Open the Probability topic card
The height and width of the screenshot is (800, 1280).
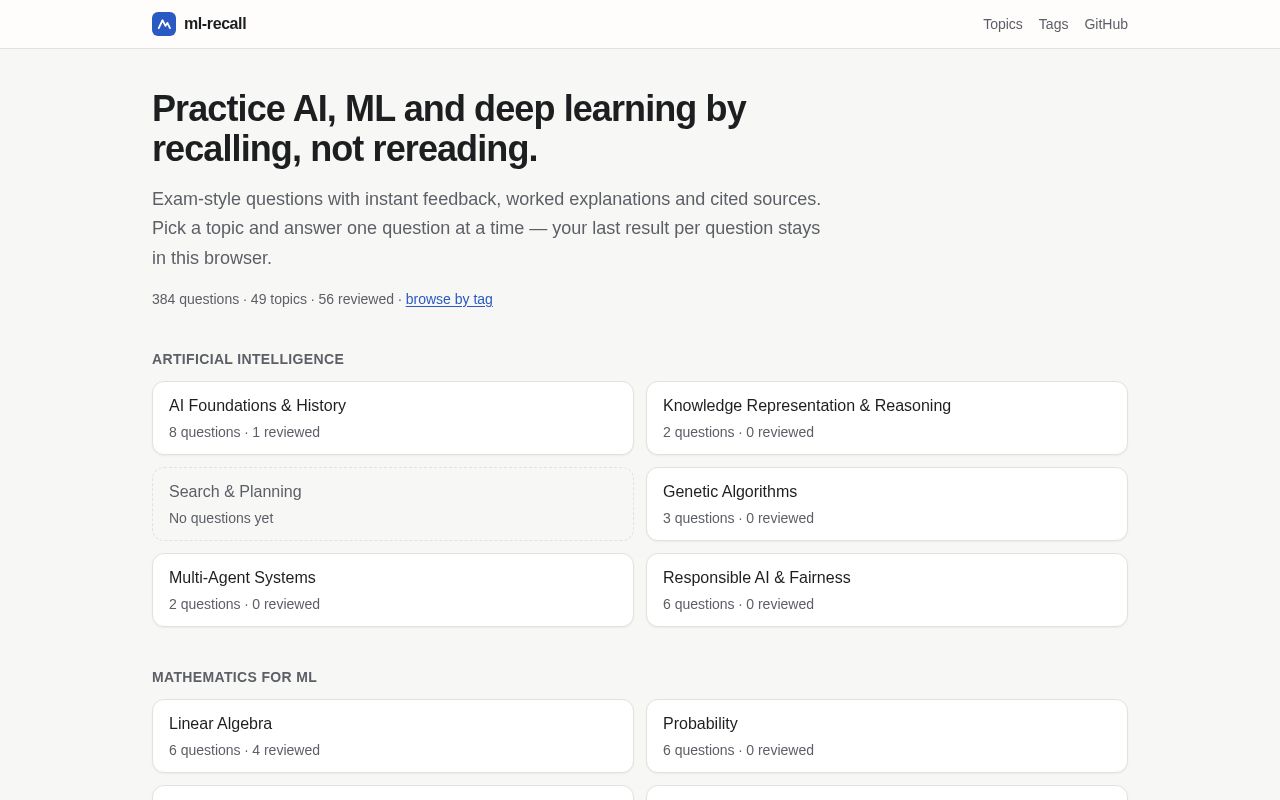click(x=887, y=736)
